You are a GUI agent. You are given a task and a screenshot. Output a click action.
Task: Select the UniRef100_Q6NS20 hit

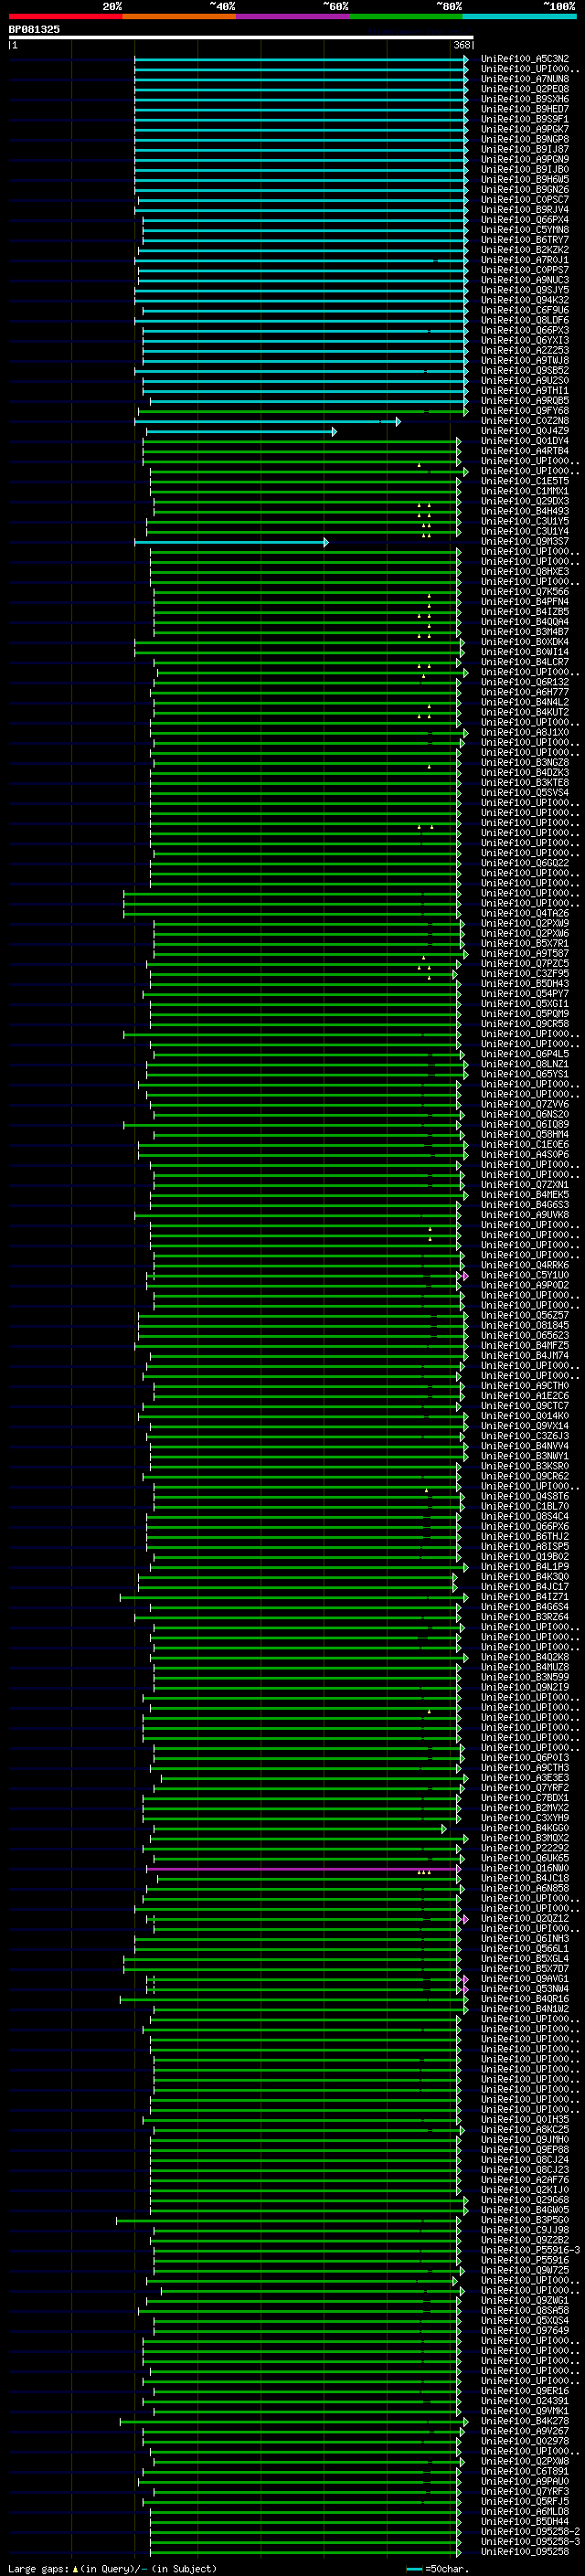525,1114
